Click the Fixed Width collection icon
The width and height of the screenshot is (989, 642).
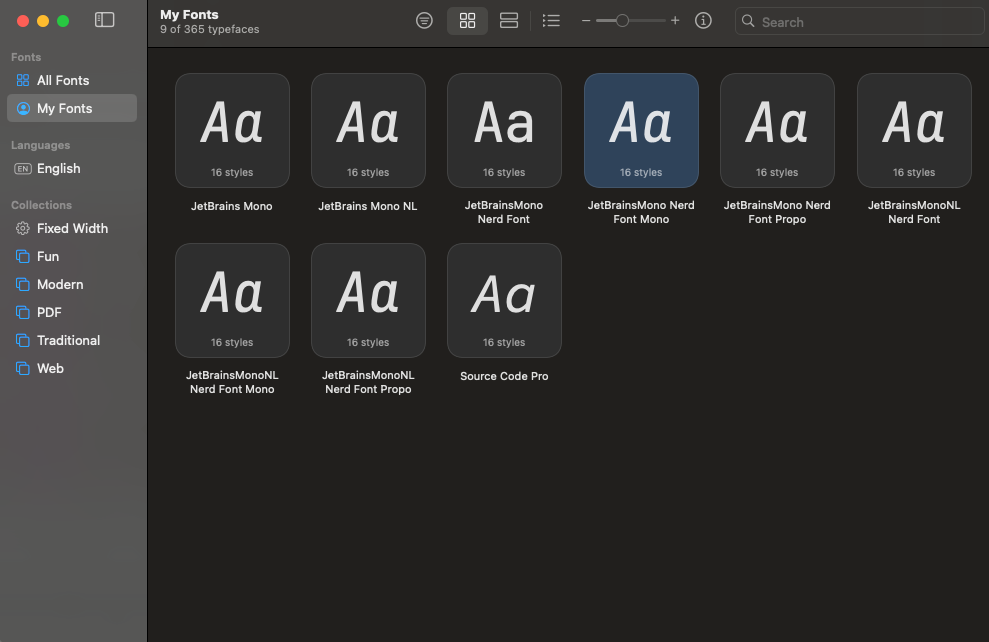pyautogui.click(x=22, y=228)
